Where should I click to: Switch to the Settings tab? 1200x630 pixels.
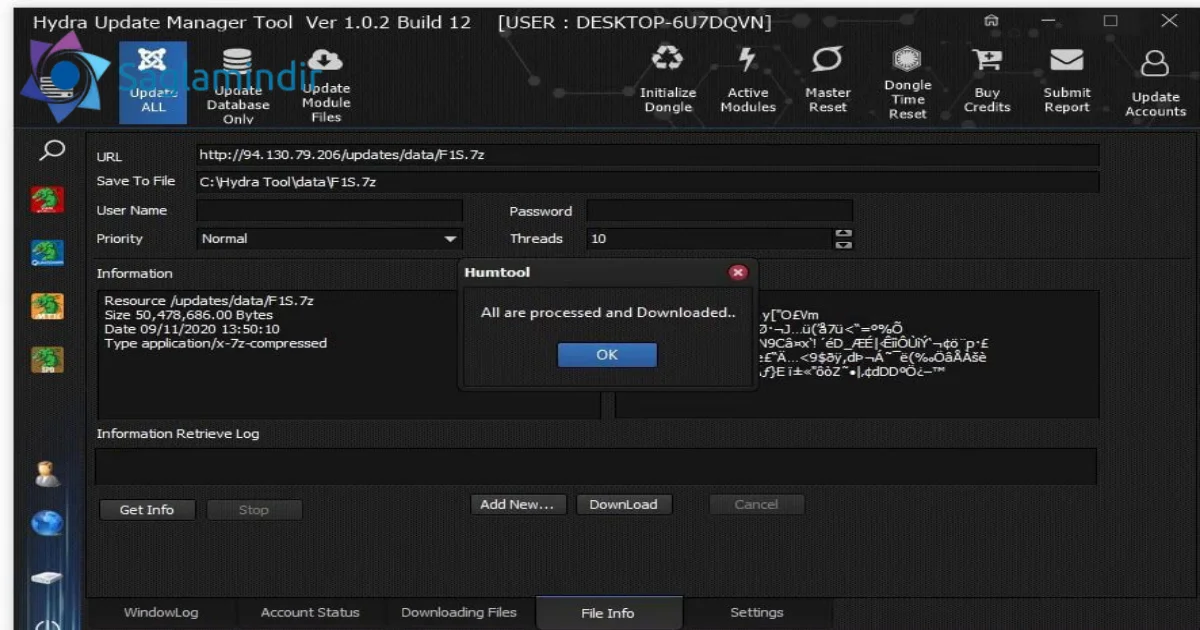757,613
